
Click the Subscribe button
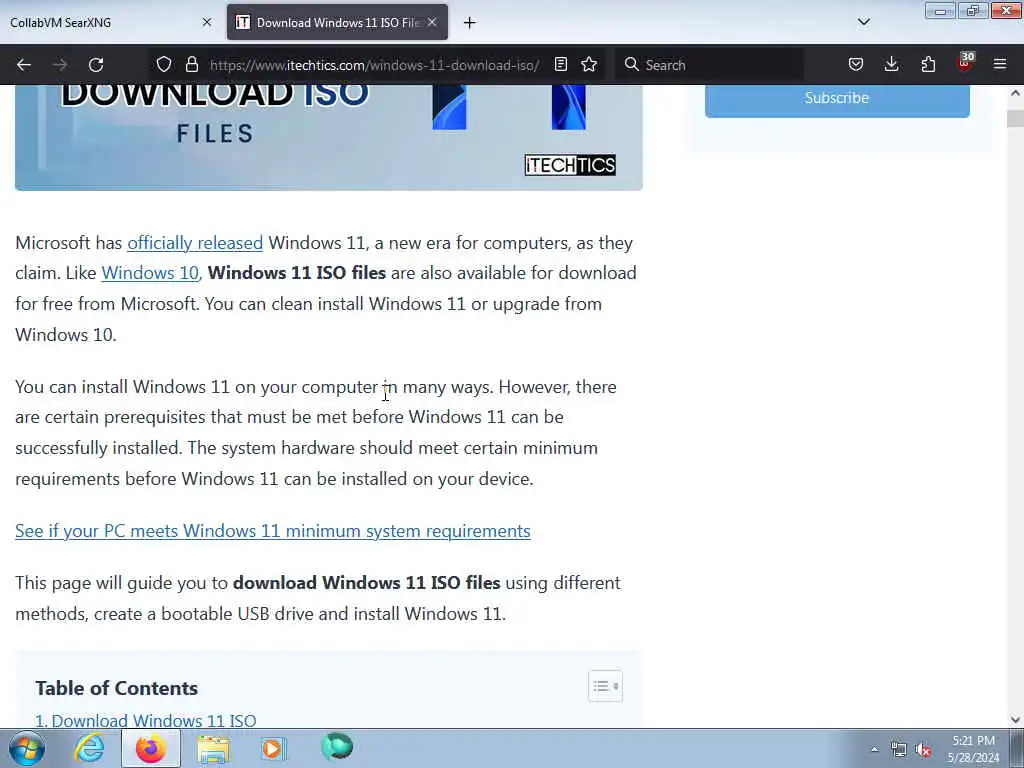(x=837, y=99)
